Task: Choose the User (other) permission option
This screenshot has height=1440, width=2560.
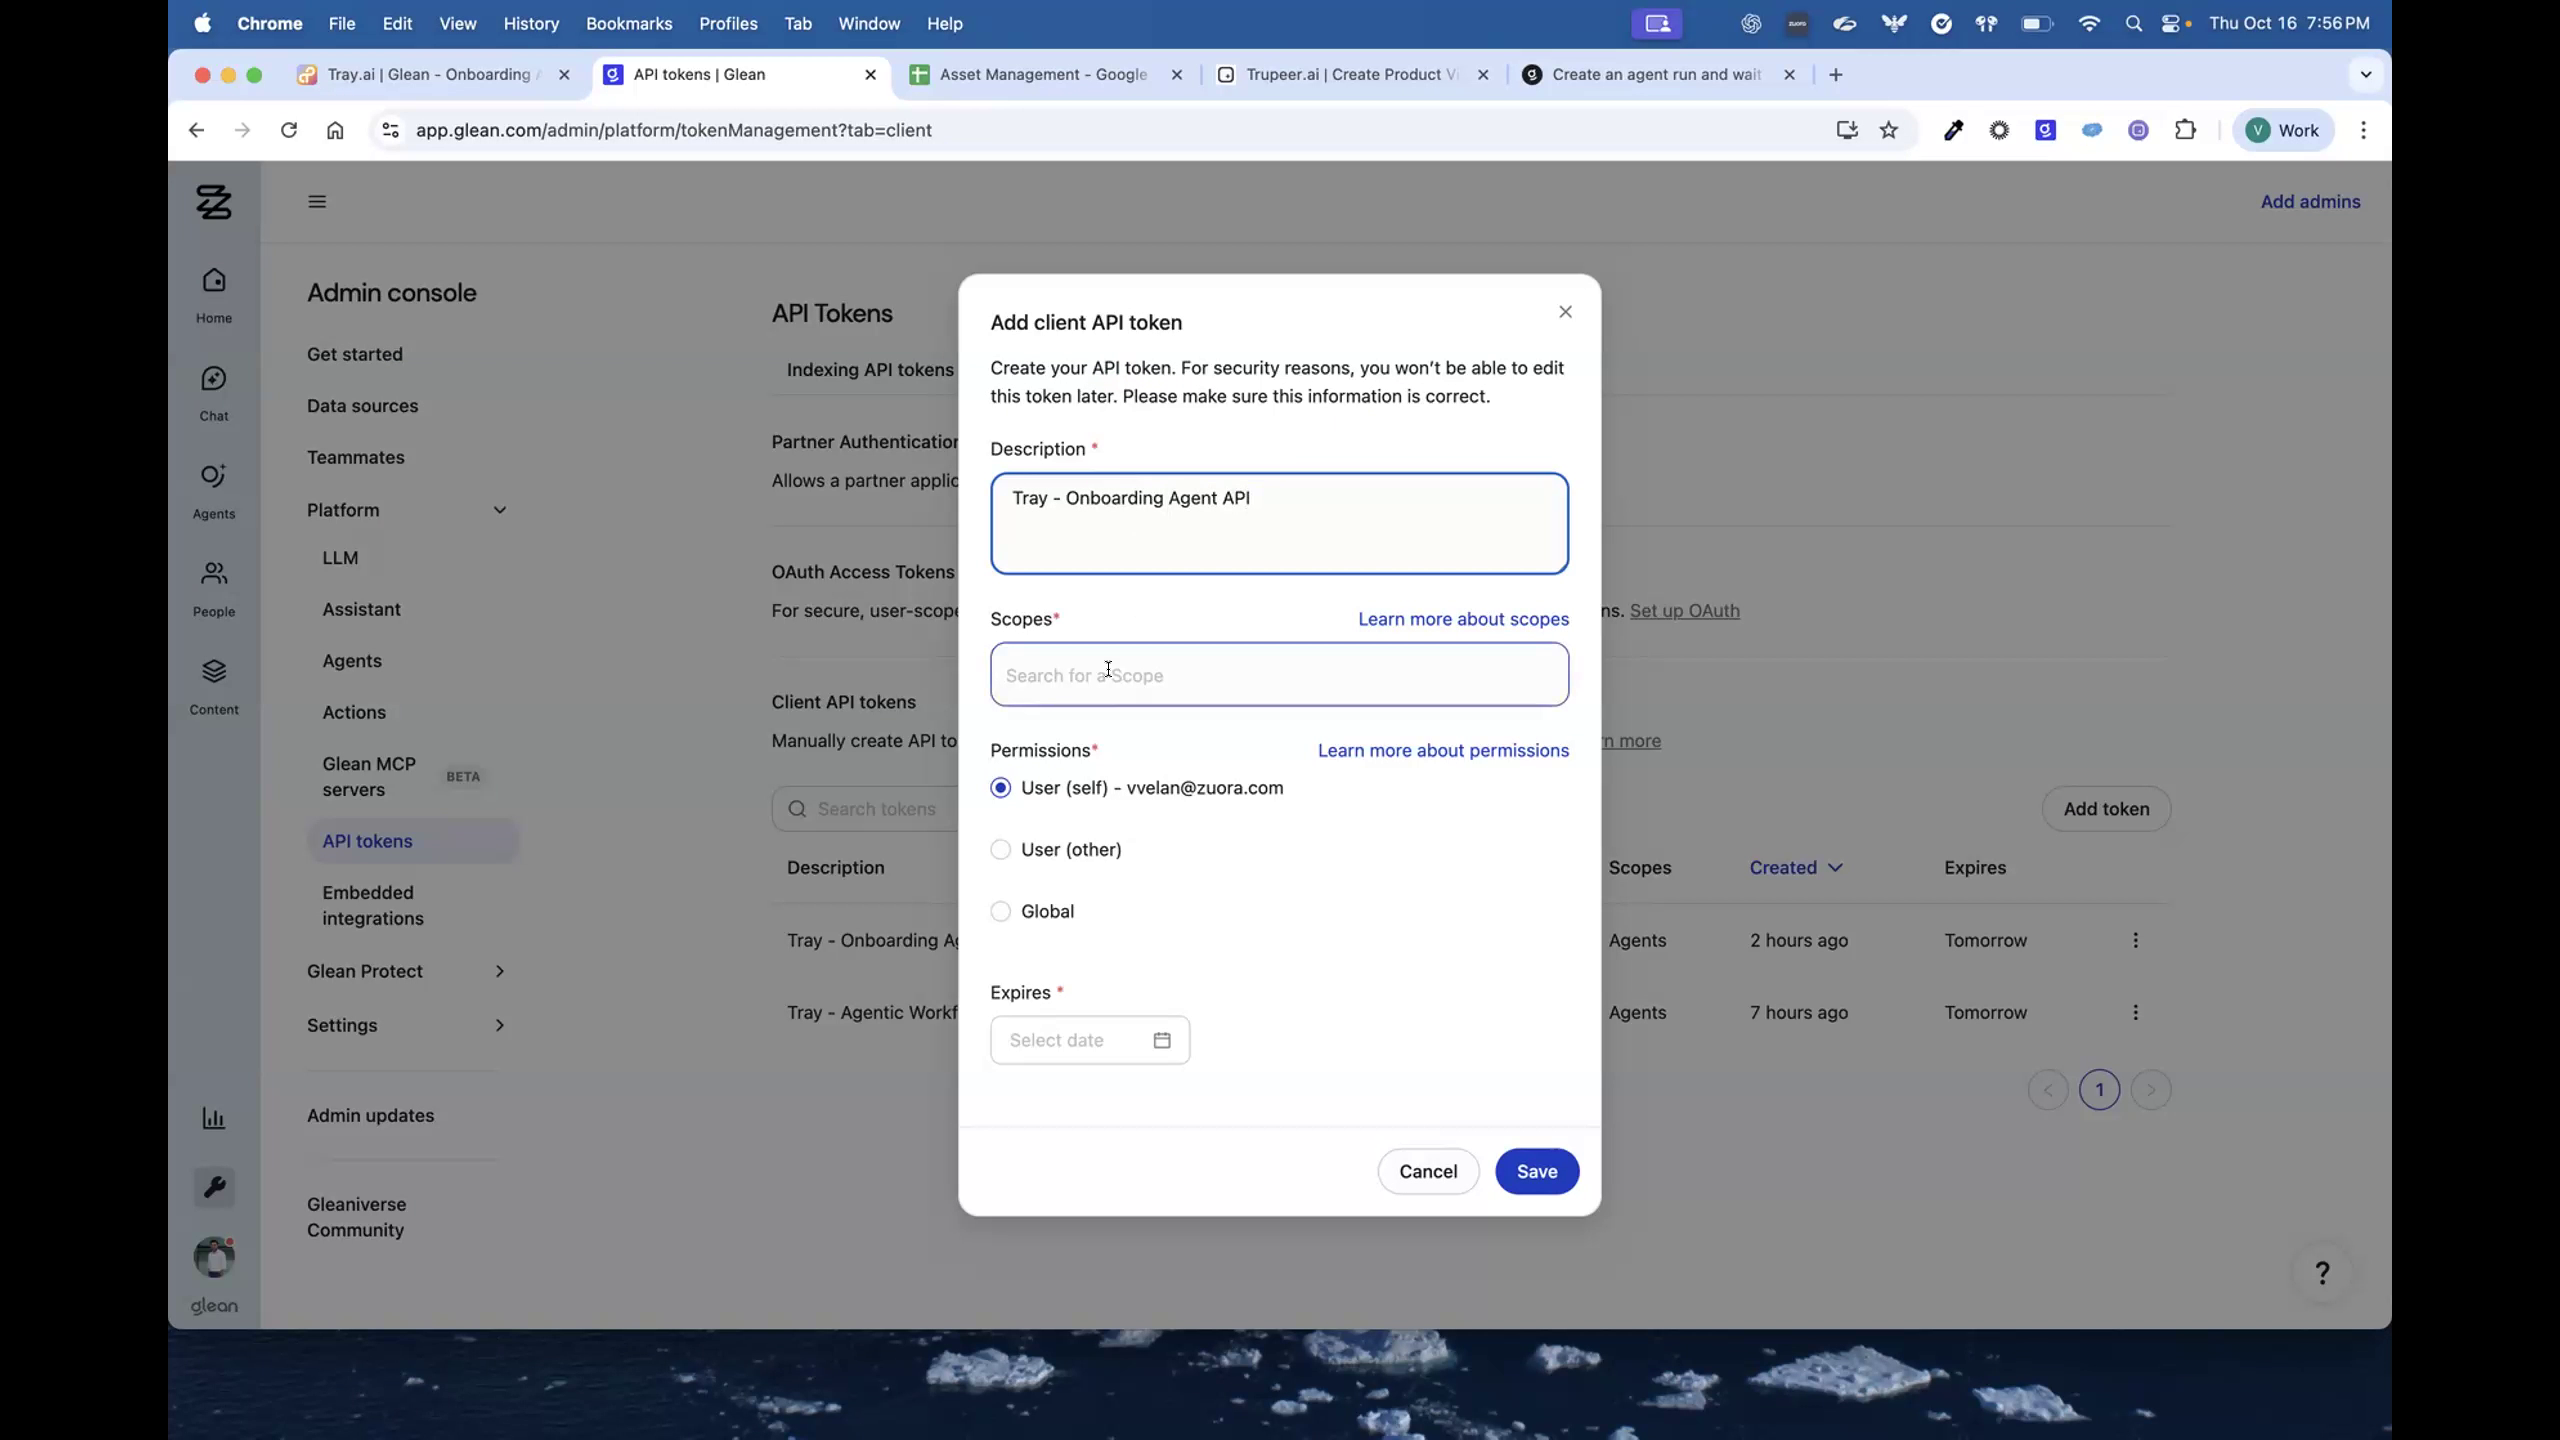Action: pos(1000,849)
